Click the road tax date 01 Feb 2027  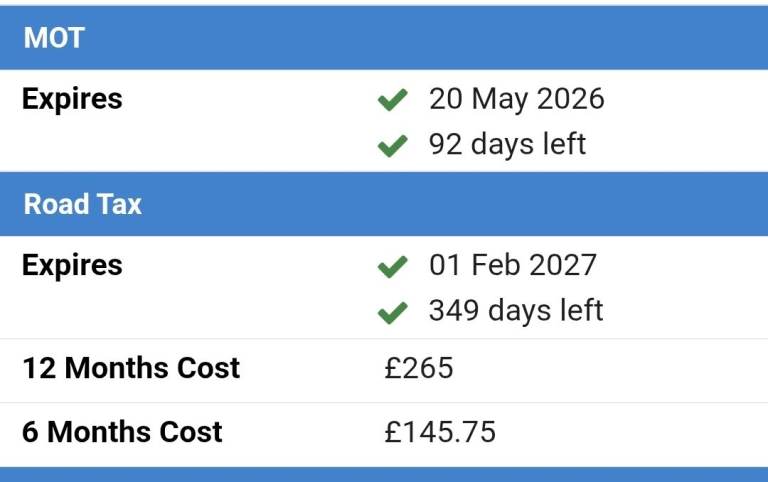coord(512,265)
